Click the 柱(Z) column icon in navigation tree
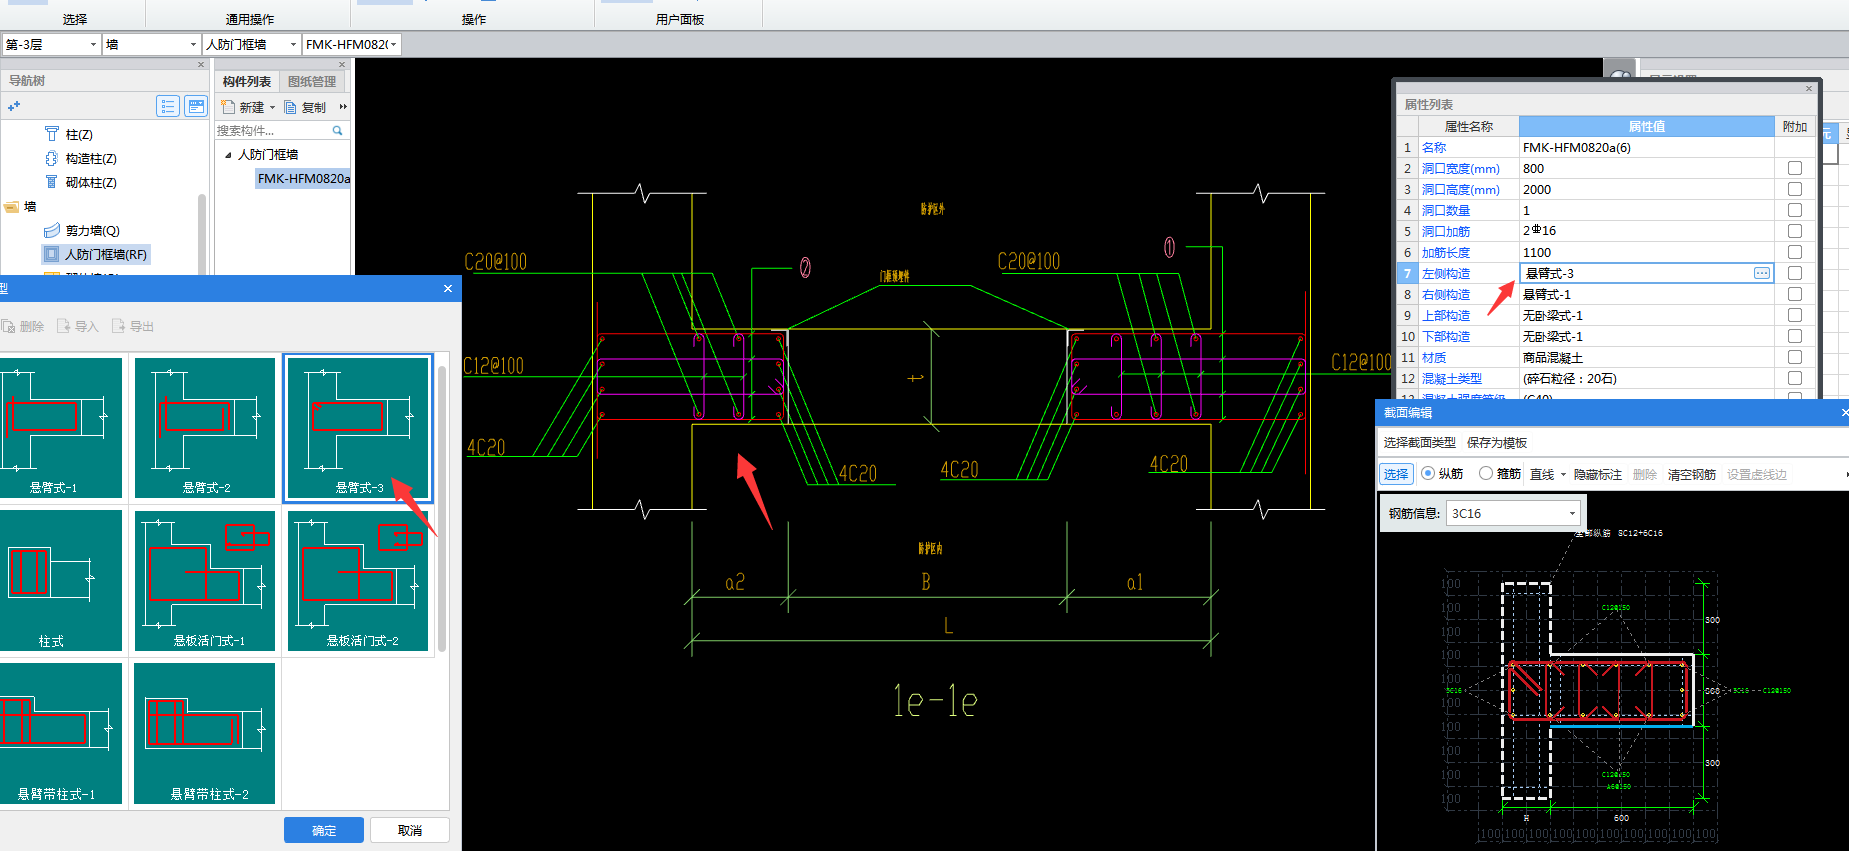Viewport: 1849px width, 851px height. [52, 134]
